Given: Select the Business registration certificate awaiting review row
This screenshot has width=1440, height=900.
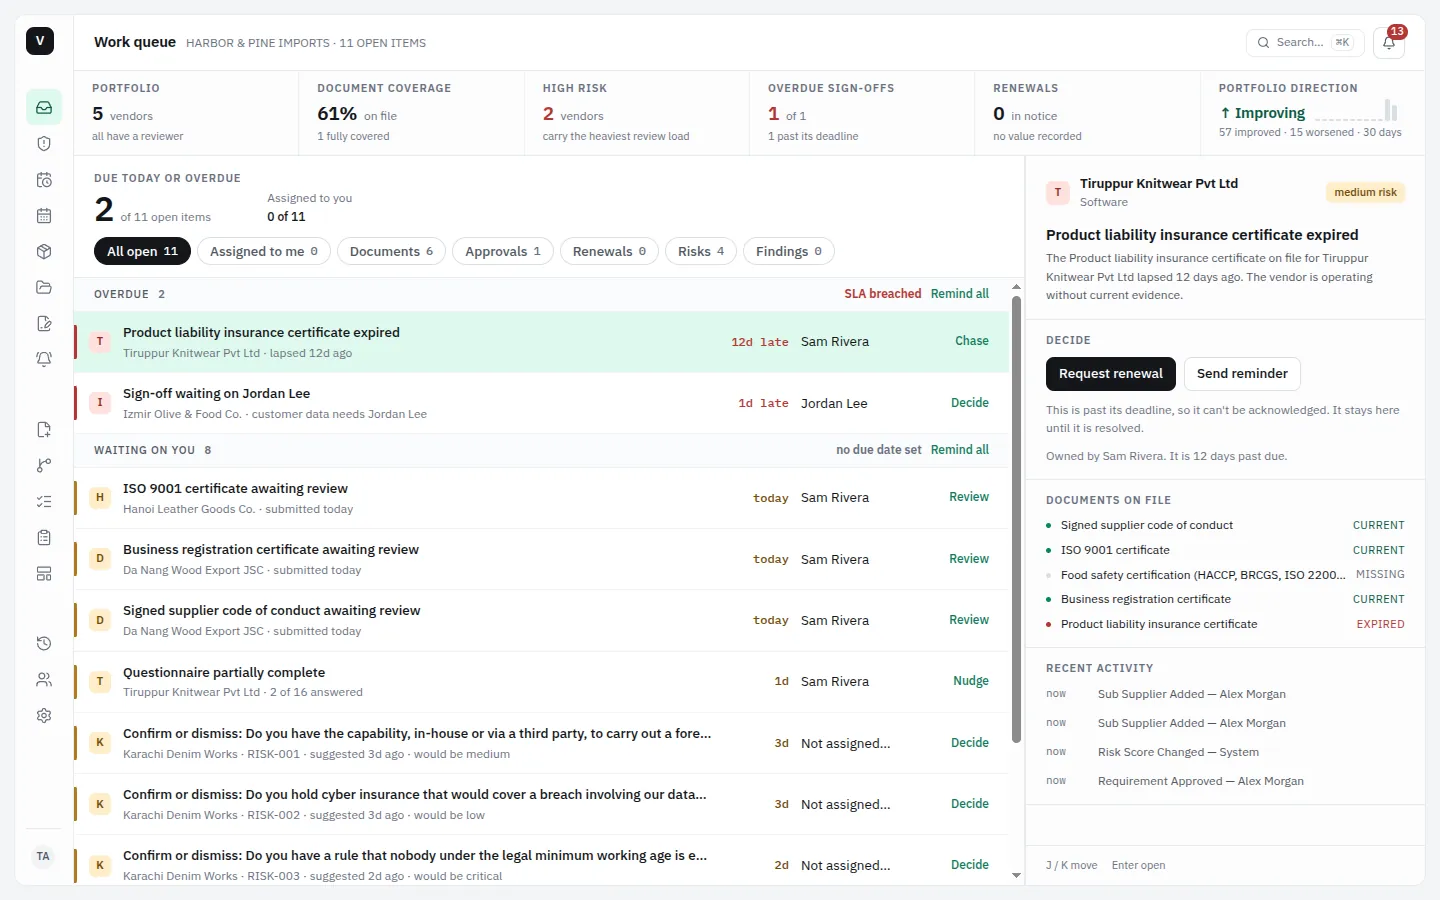Looking at the screenshot, I should pos(541,559).
